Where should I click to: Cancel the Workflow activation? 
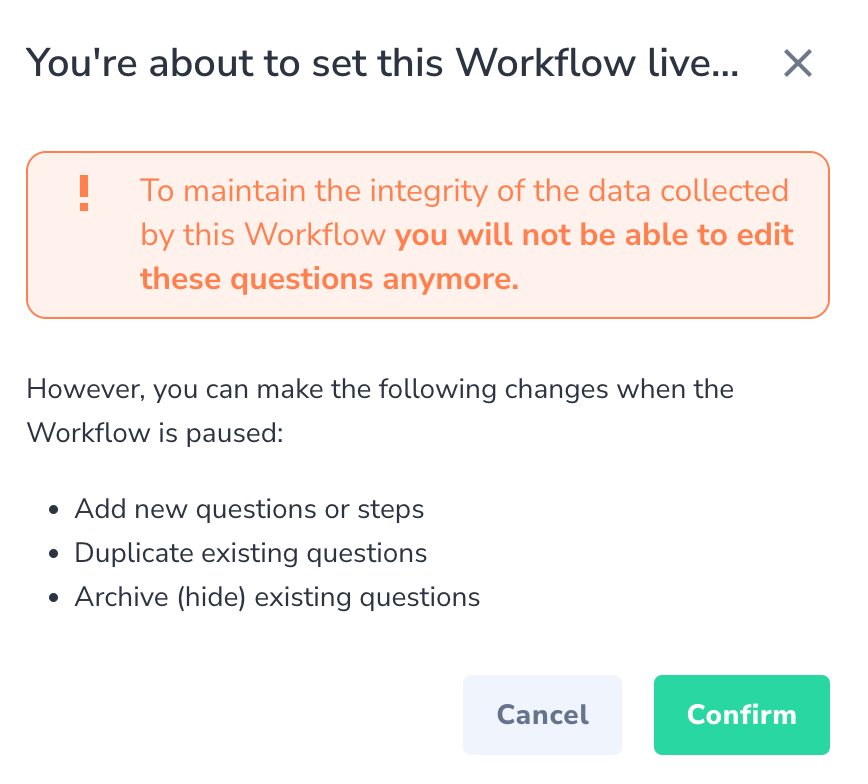pyautogui.click(x=542, y=715)
